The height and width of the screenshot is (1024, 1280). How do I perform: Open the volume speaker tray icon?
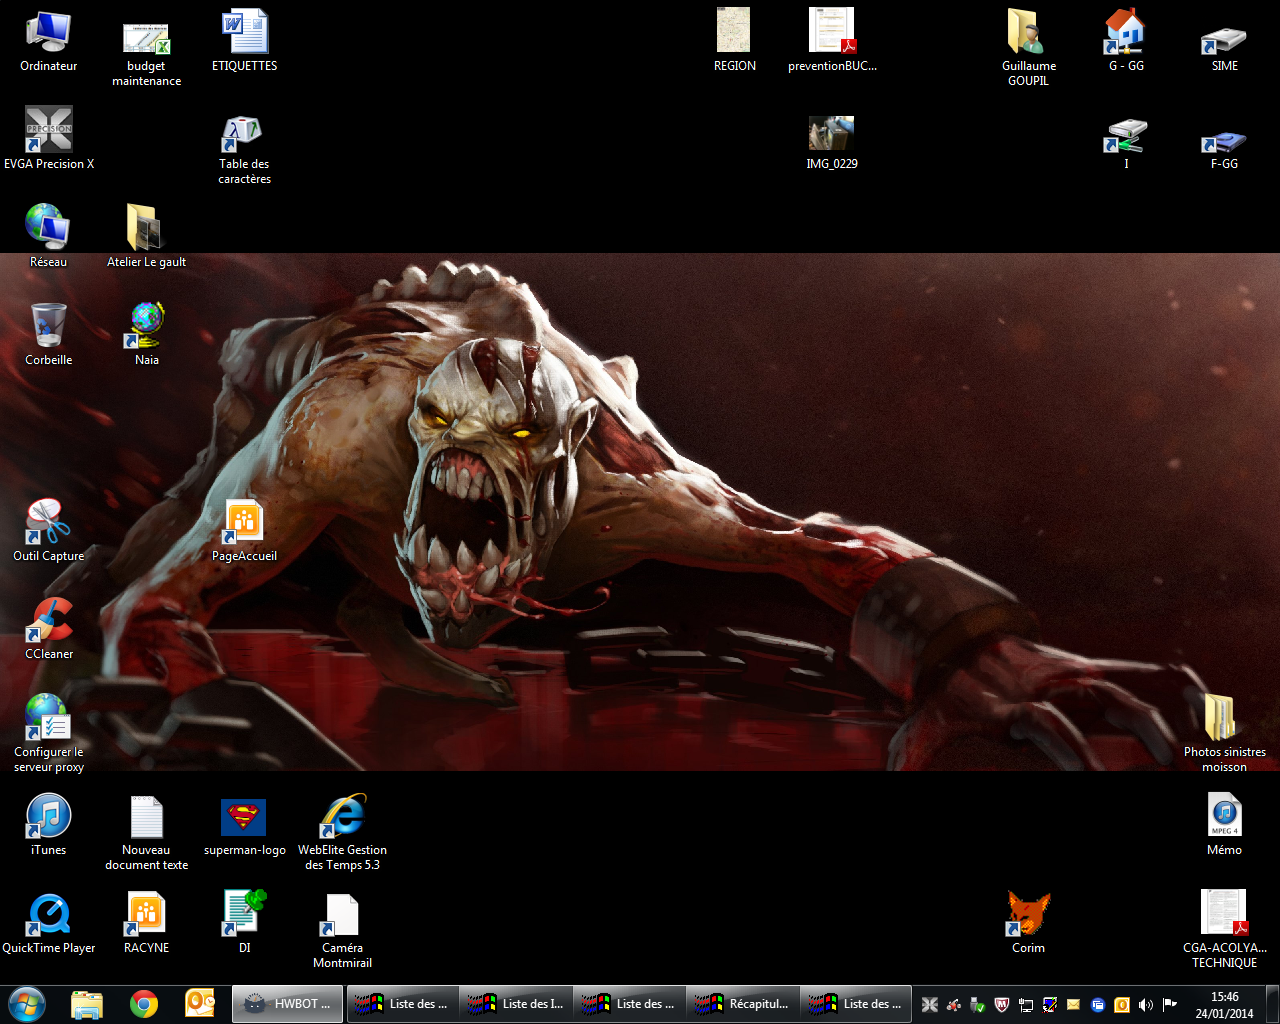pos(1146,1005)
